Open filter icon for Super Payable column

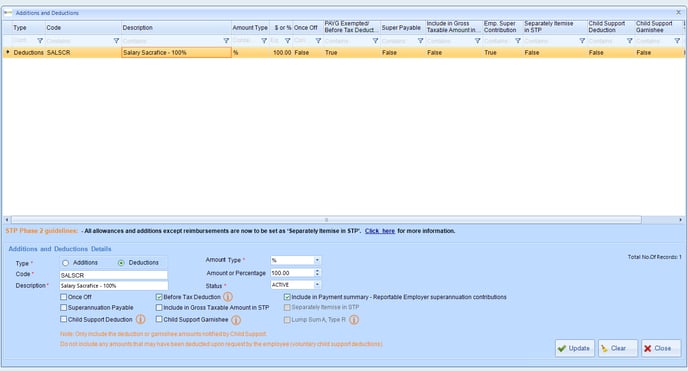420,41
